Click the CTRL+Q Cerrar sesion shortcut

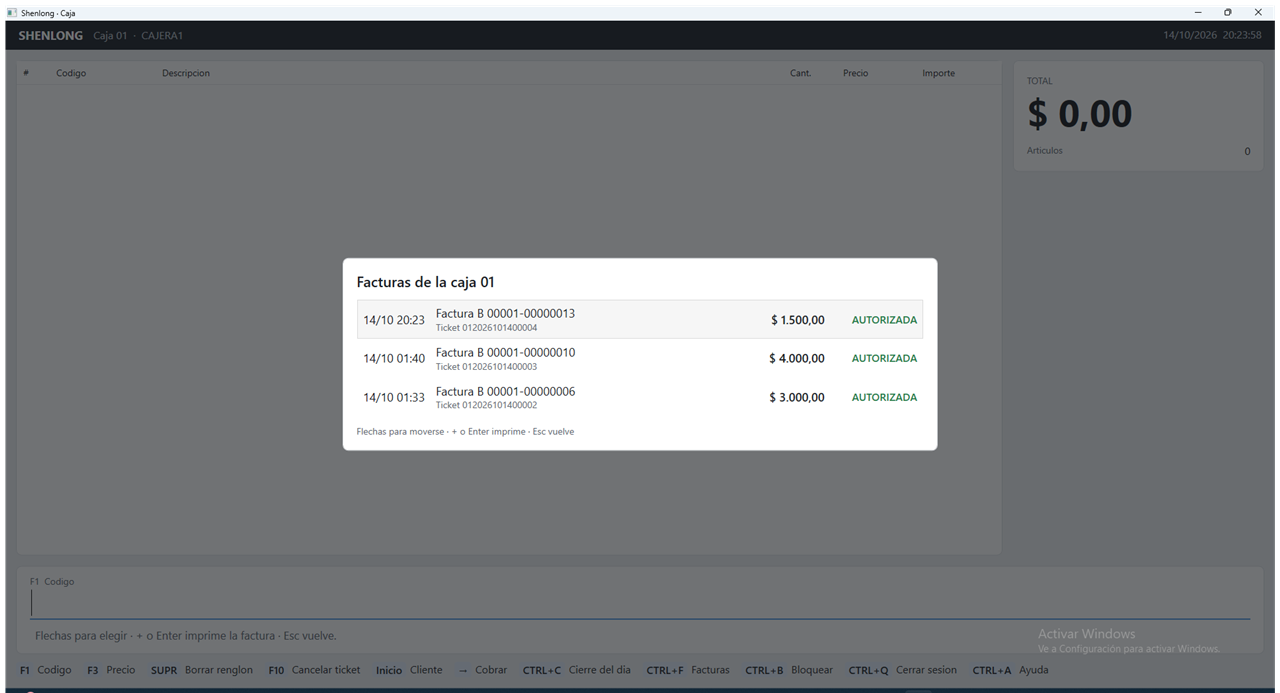(x=903, y=670)
